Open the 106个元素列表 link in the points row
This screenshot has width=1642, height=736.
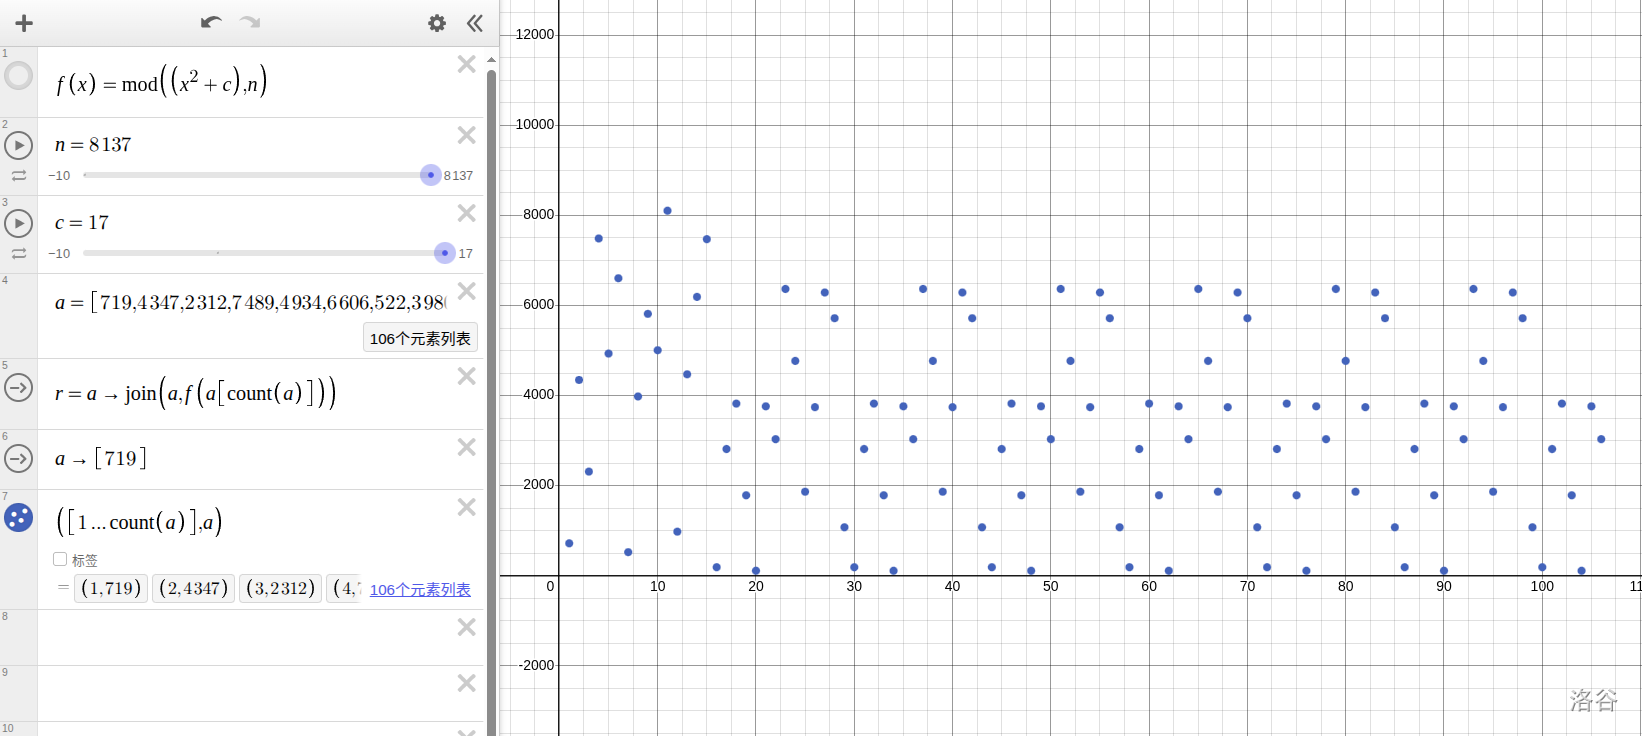tap(420, 590)
